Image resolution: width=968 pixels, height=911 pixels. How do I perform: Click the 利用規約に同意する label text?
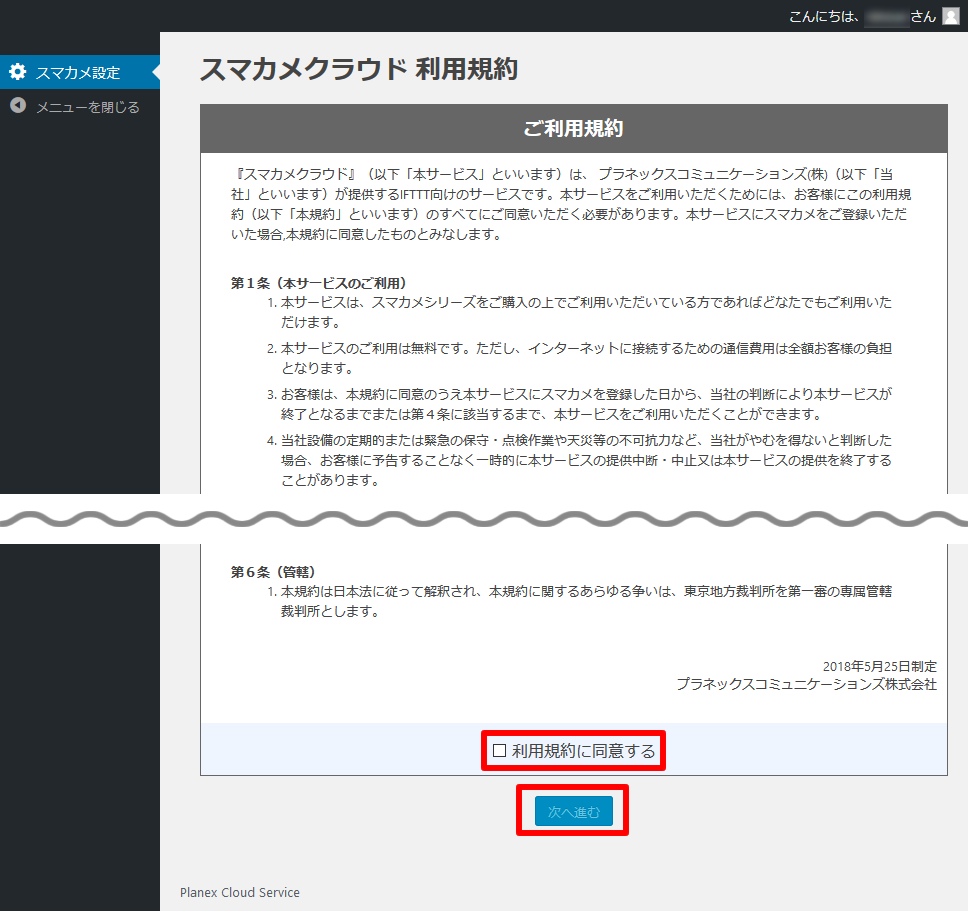point(583,751)
